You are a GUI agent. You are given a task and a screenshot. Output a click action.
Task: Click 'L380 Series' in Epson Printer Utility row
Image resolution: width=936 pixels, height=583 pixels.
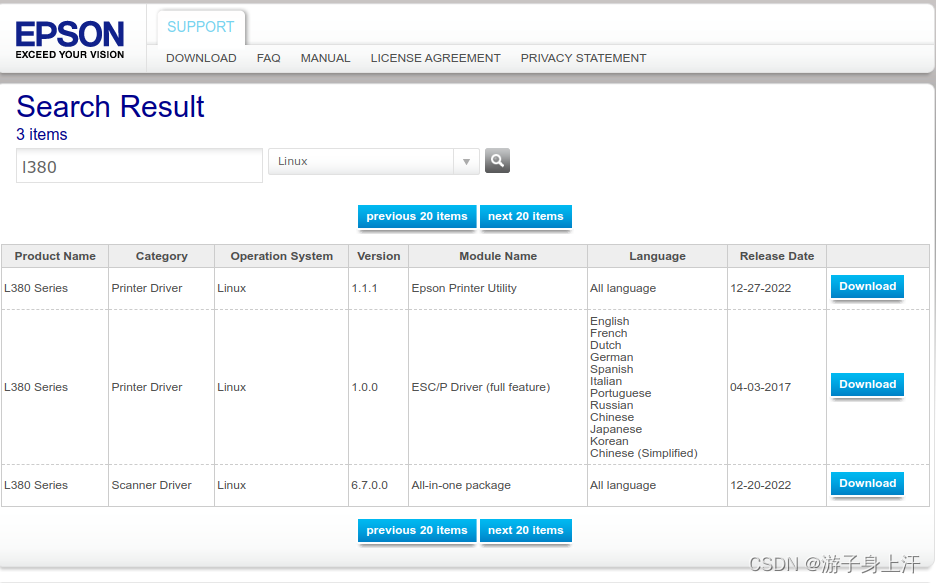click(36, 288)
